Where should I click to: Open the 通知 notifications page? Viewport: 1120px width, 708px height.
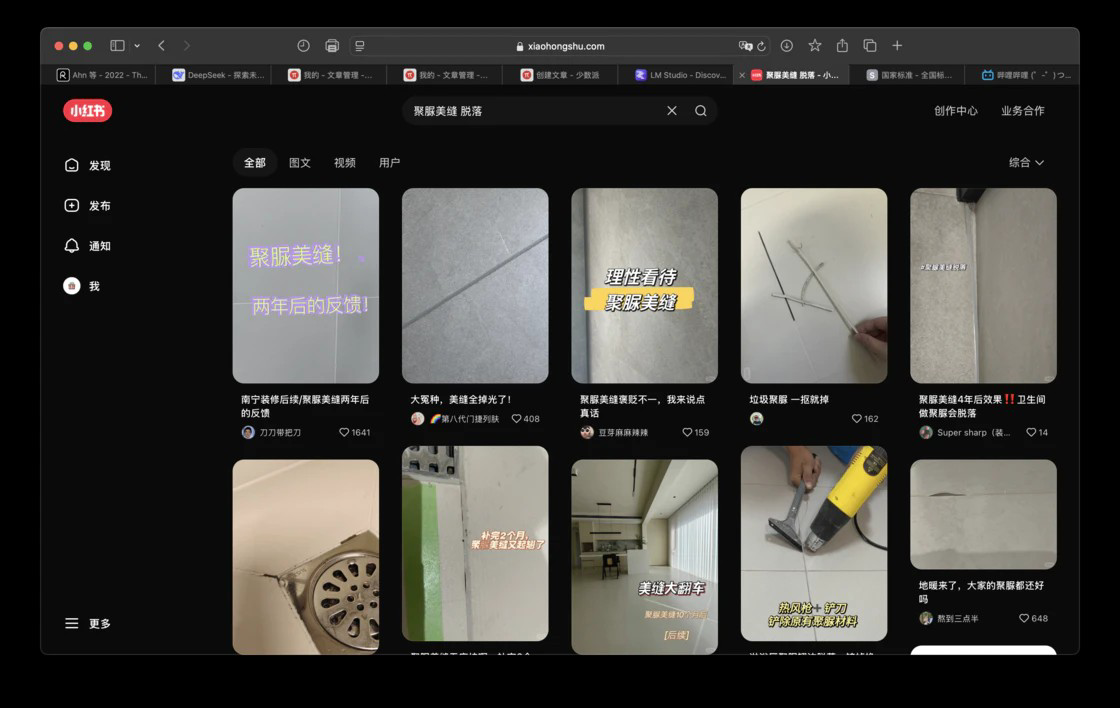(88, 246)
